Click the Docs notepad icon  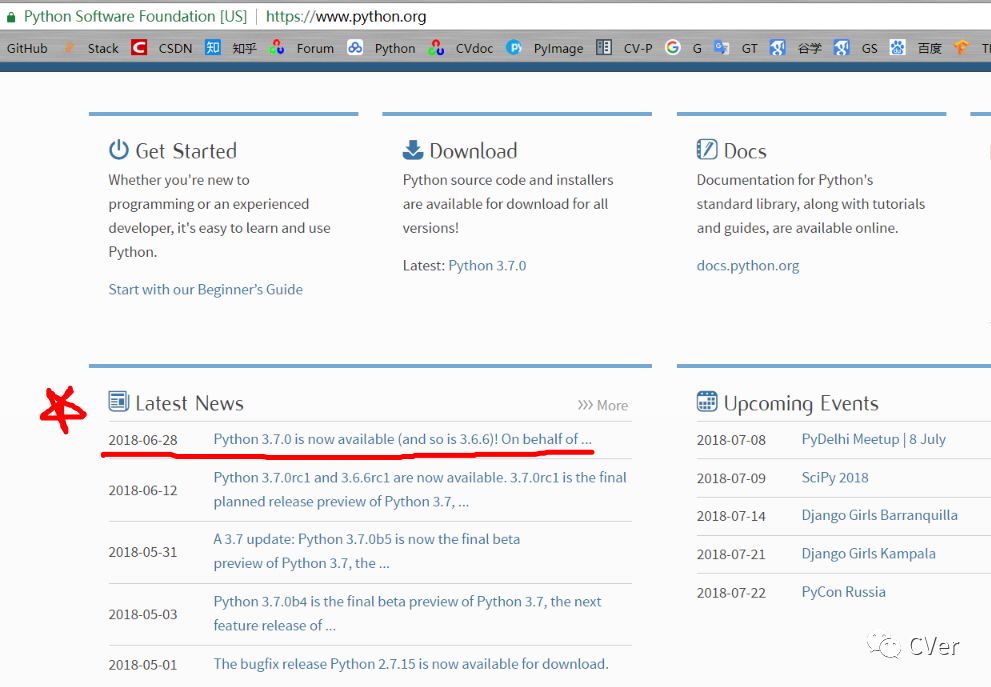tap(707, 150)
